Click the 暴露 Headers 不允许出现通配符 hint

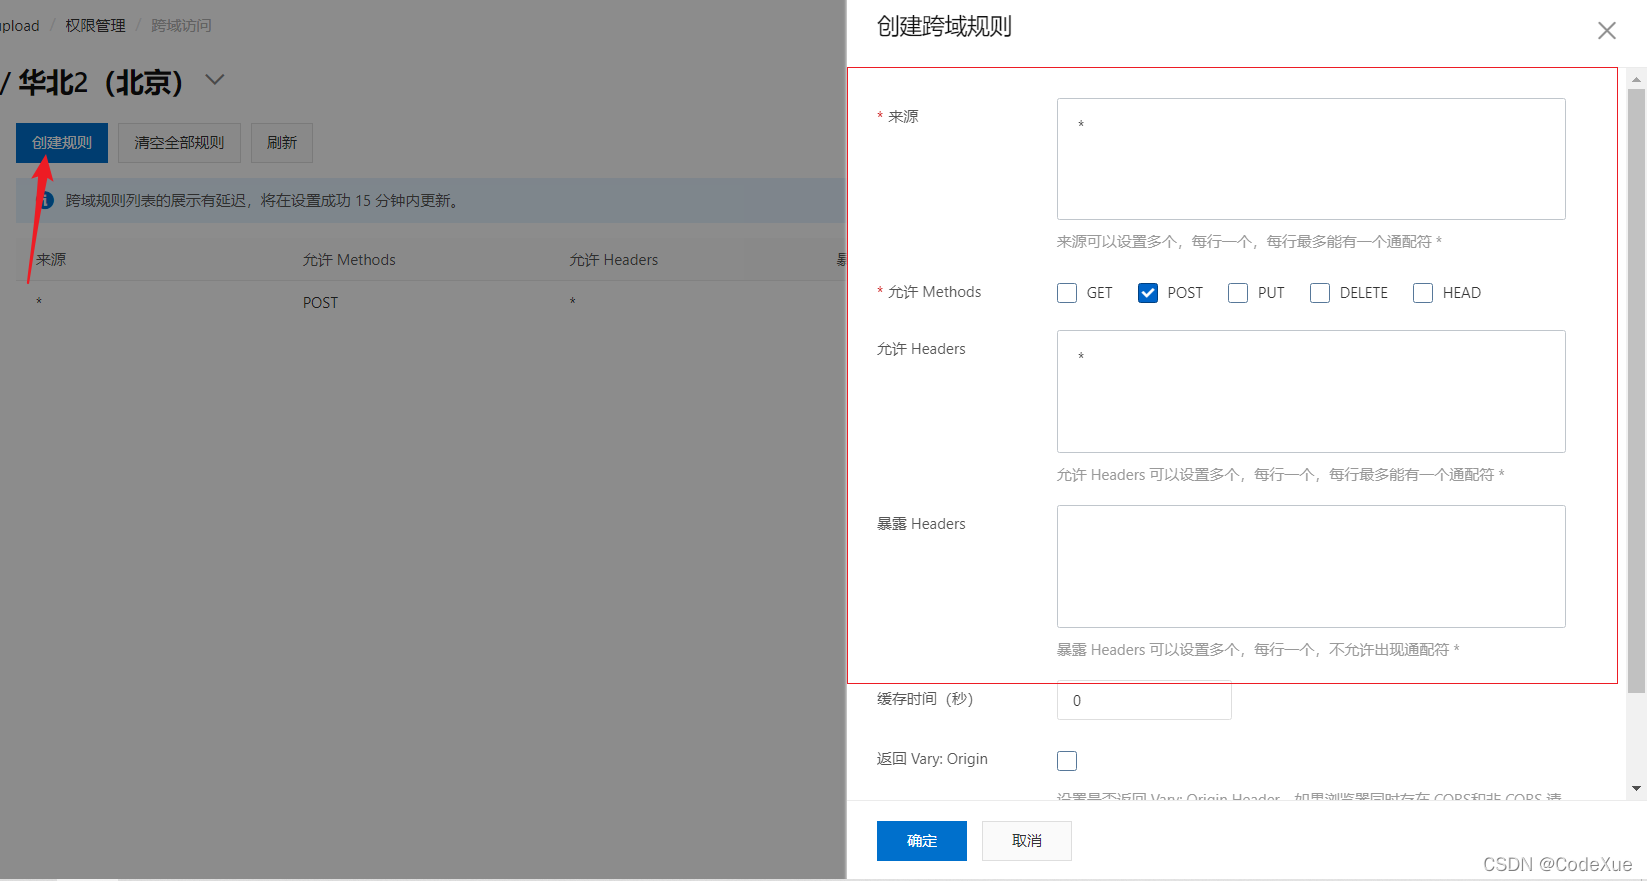[x=1258, y=650]
